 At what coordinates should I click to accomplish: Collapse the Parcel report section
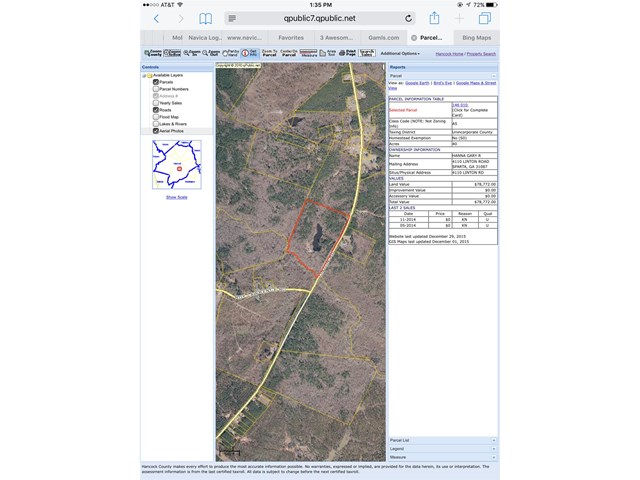point(493,76)
